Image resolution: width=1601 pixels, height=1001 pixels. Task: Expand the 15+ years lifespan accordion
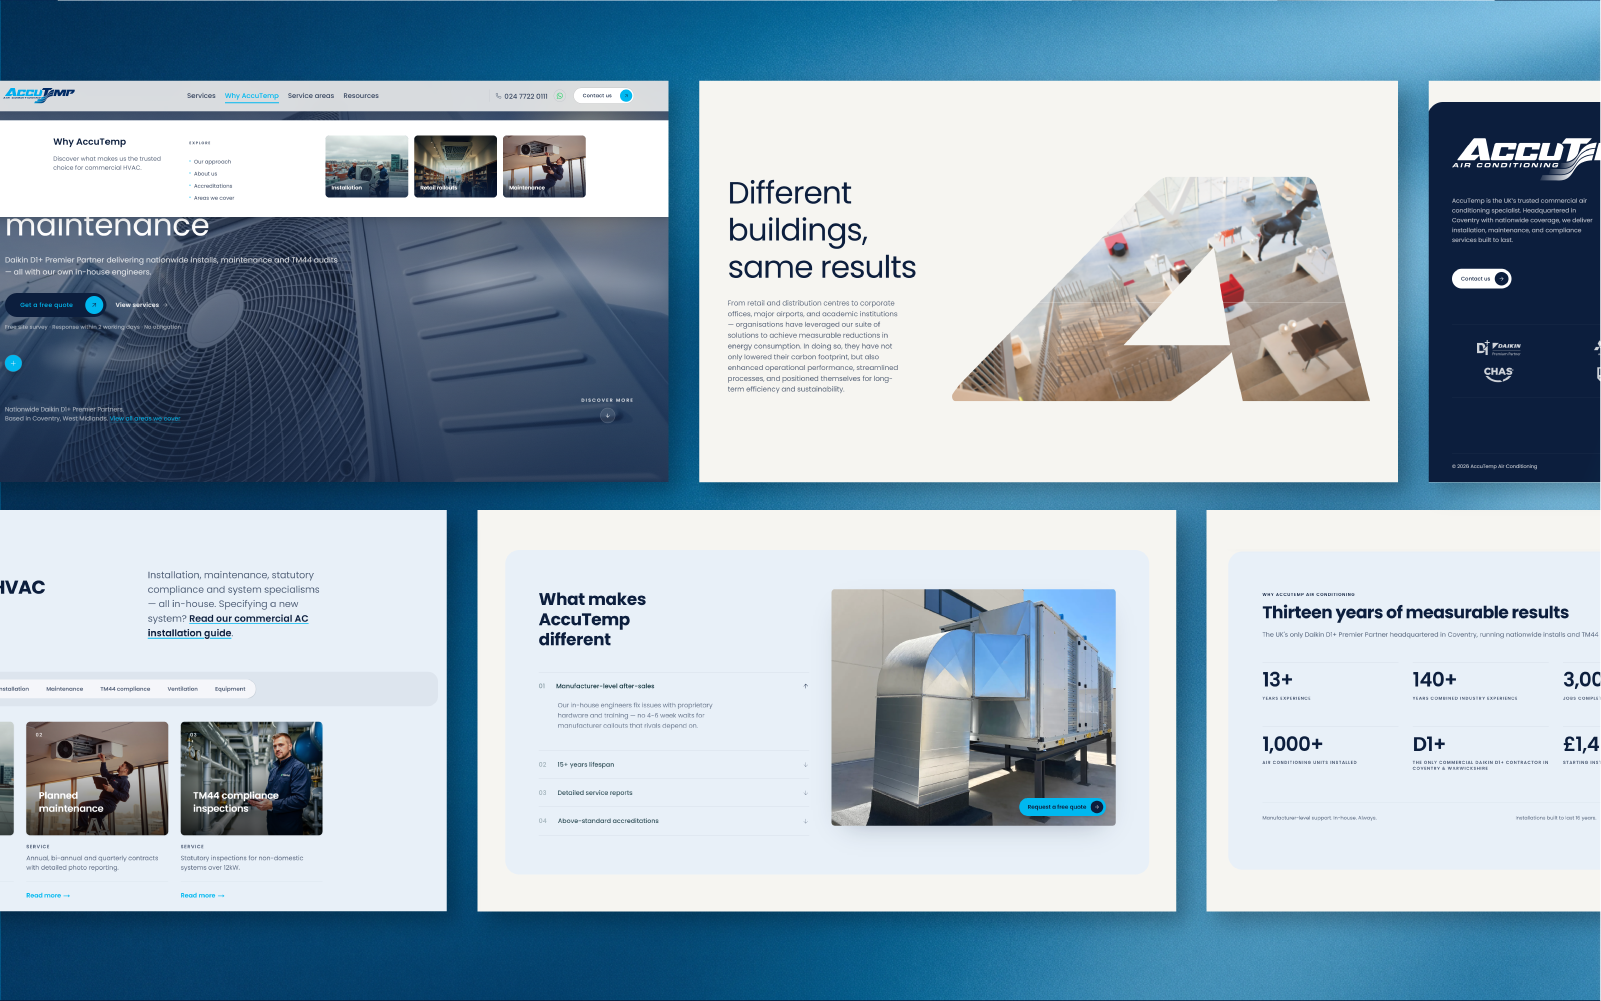673,764
